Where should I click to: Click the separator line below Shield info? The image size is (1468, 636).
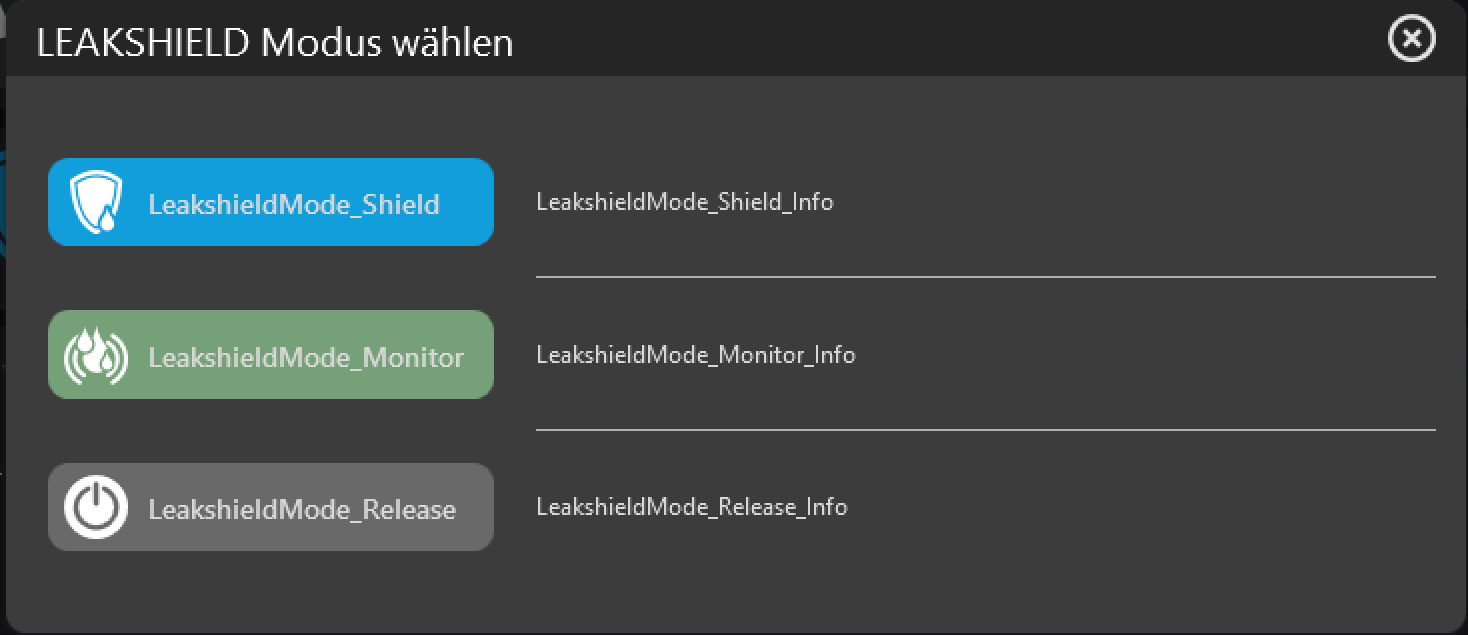(x=985, y=276)
